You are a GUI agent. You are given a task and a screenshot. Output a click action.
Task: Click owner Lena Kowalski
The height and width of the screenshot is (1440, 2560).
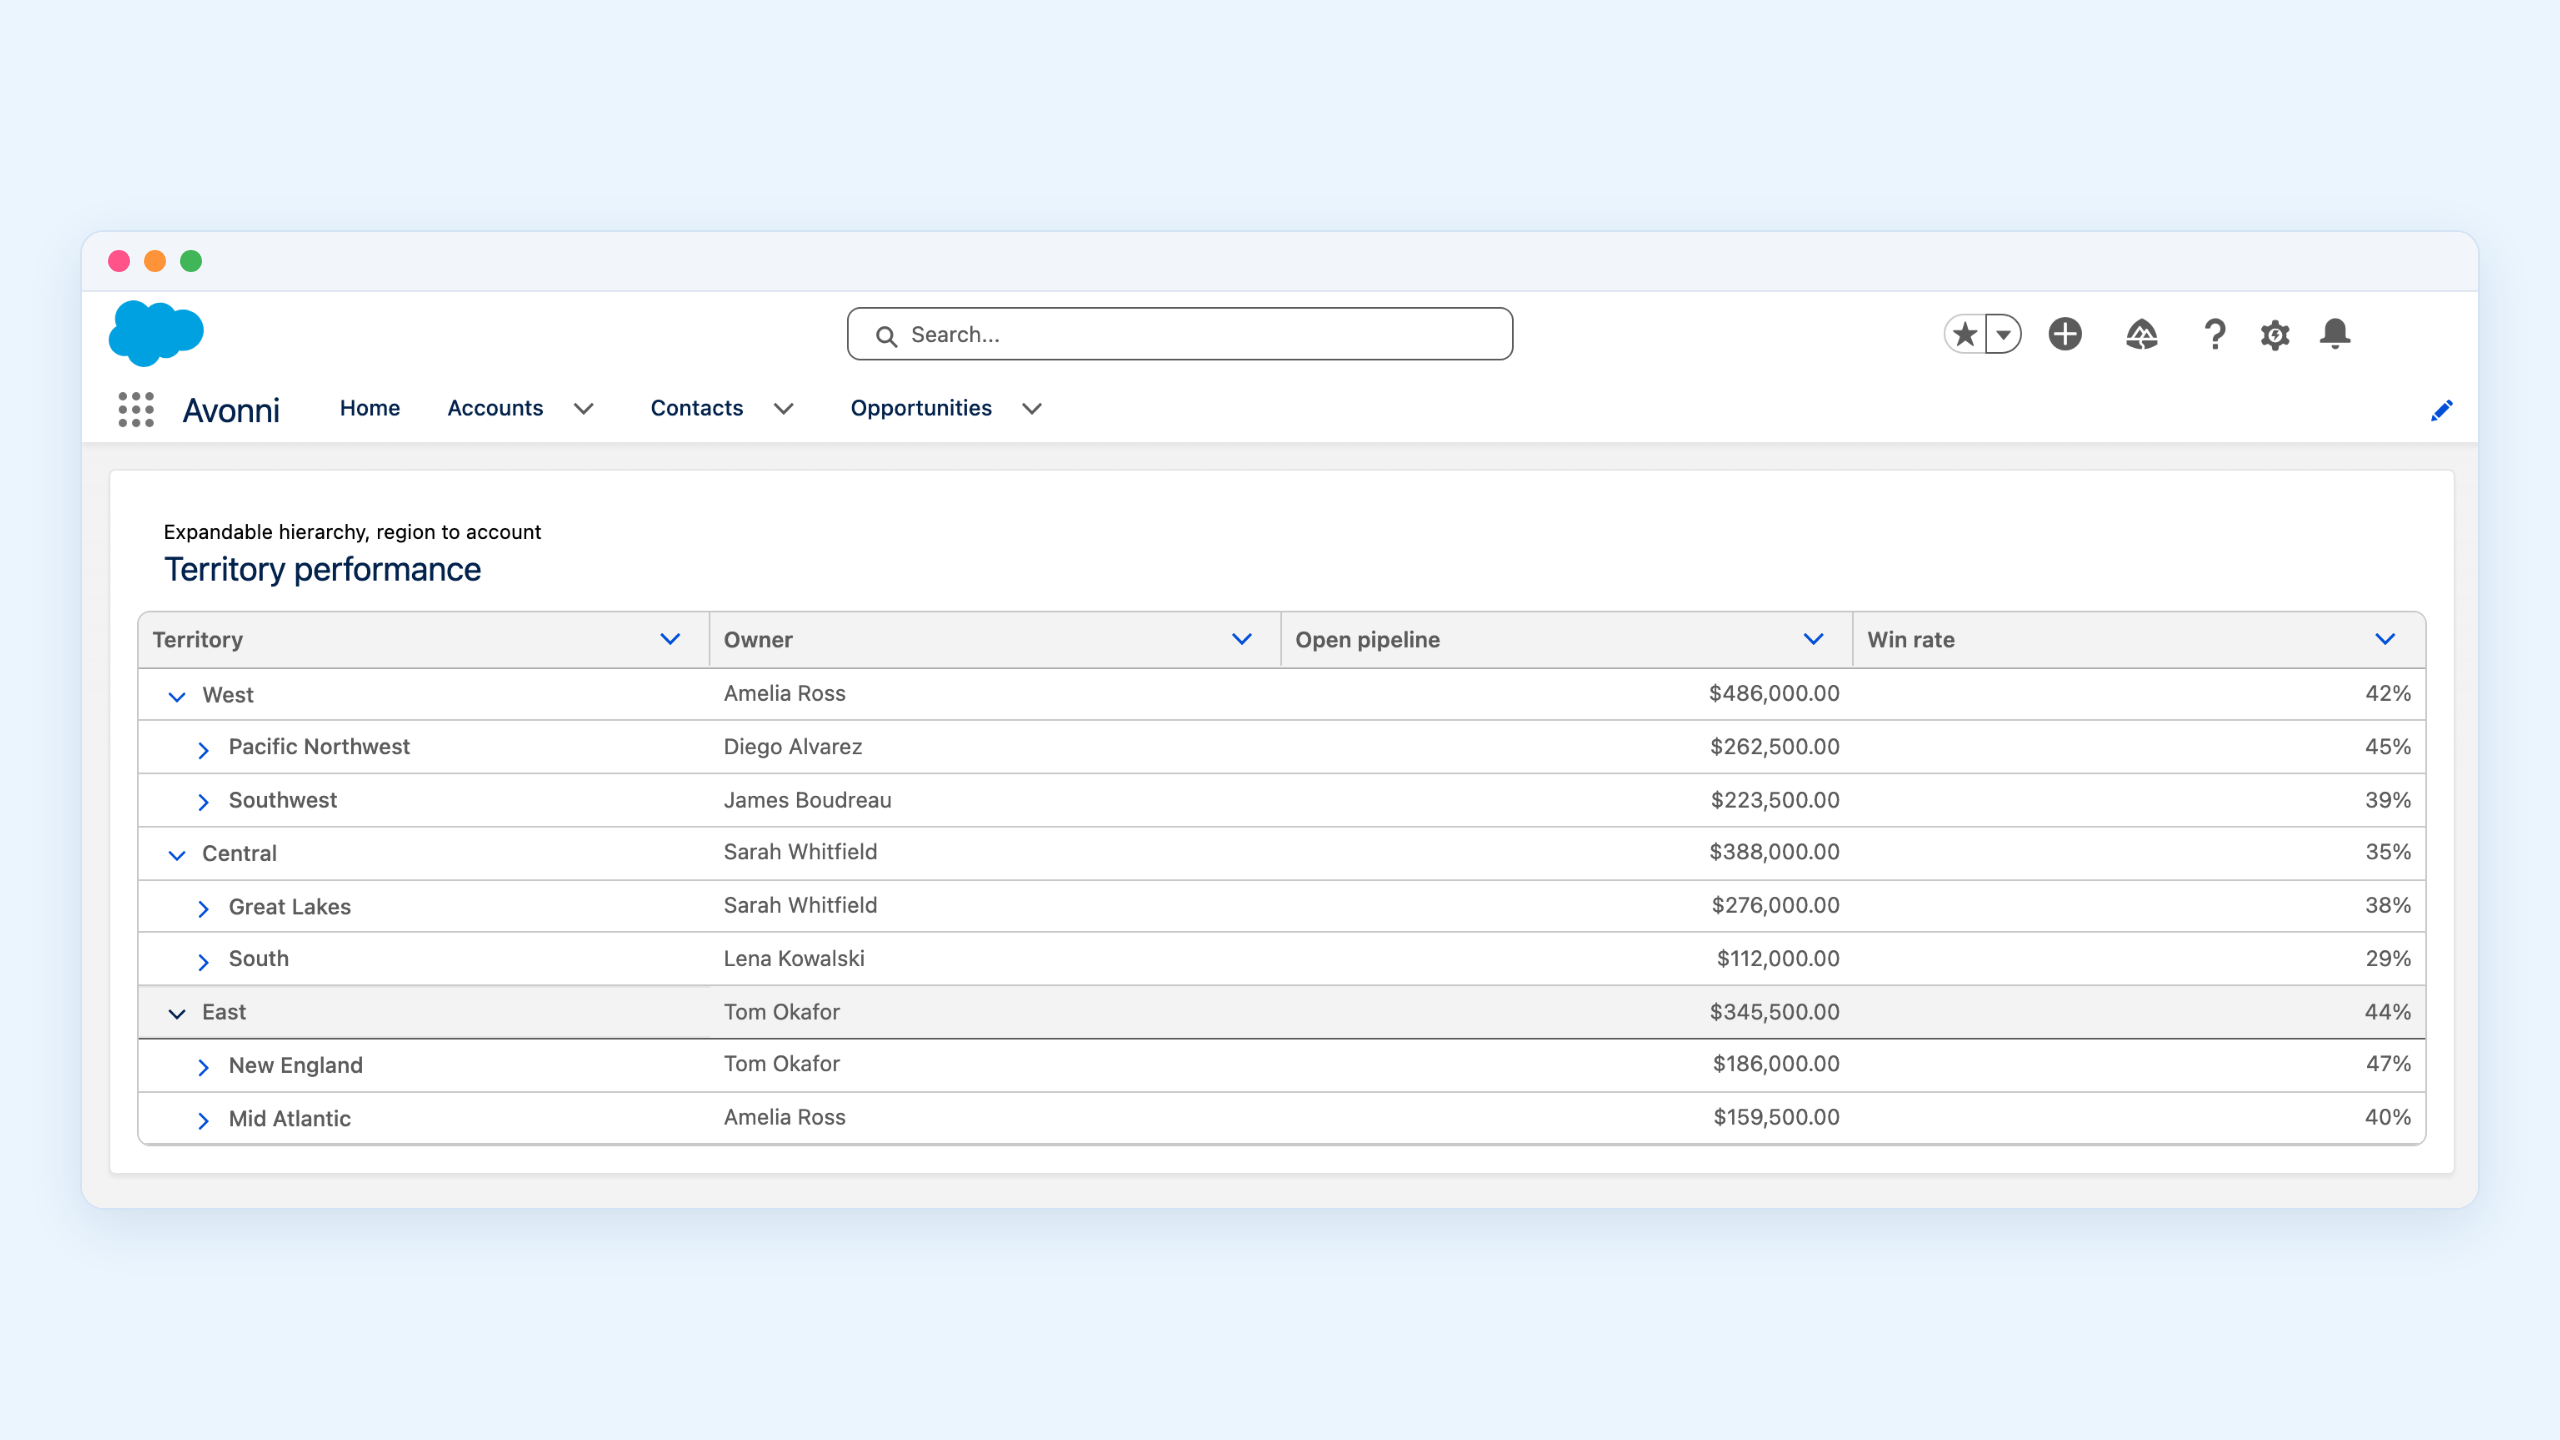(x=795, y=959)
